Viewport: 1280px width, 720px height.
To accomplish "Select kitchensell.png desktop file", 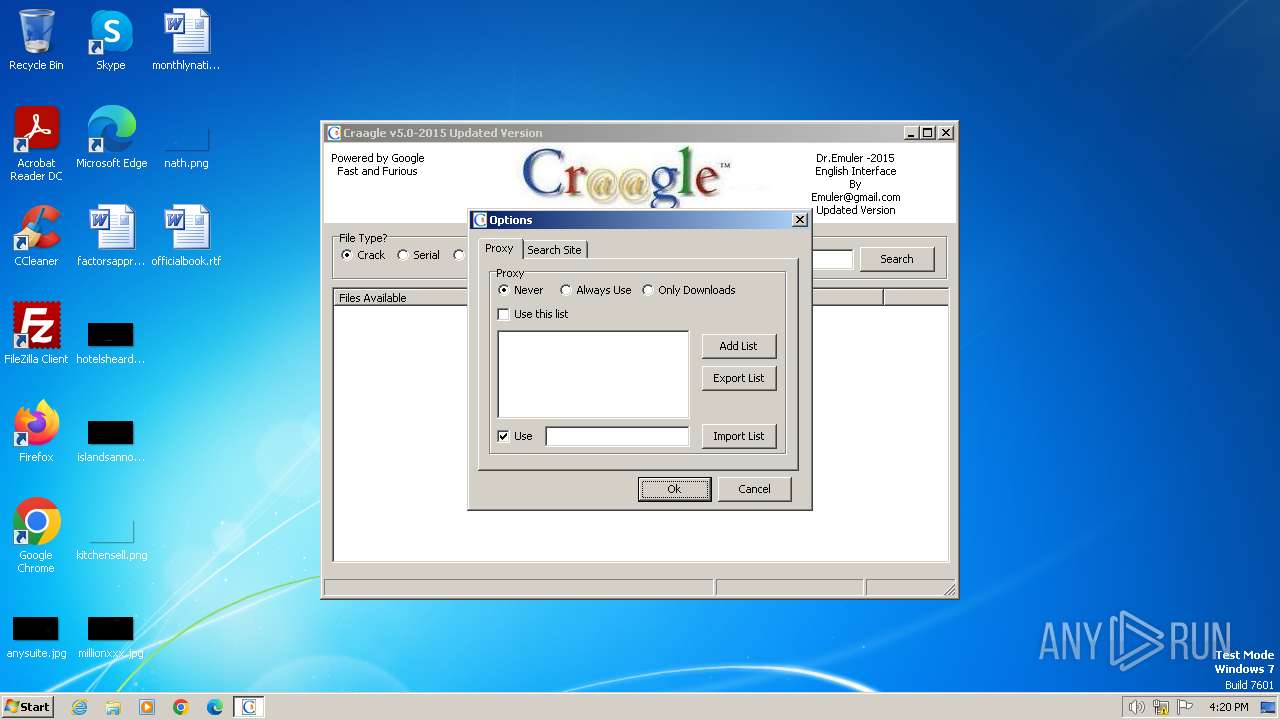I will [x=111, y=539].
